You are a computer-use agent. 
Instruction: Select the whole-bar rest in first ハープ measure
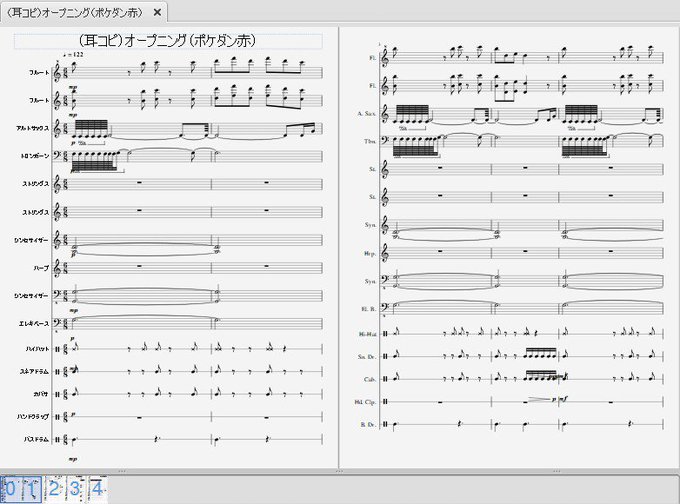pyautogui.click(x=139, y=266)
